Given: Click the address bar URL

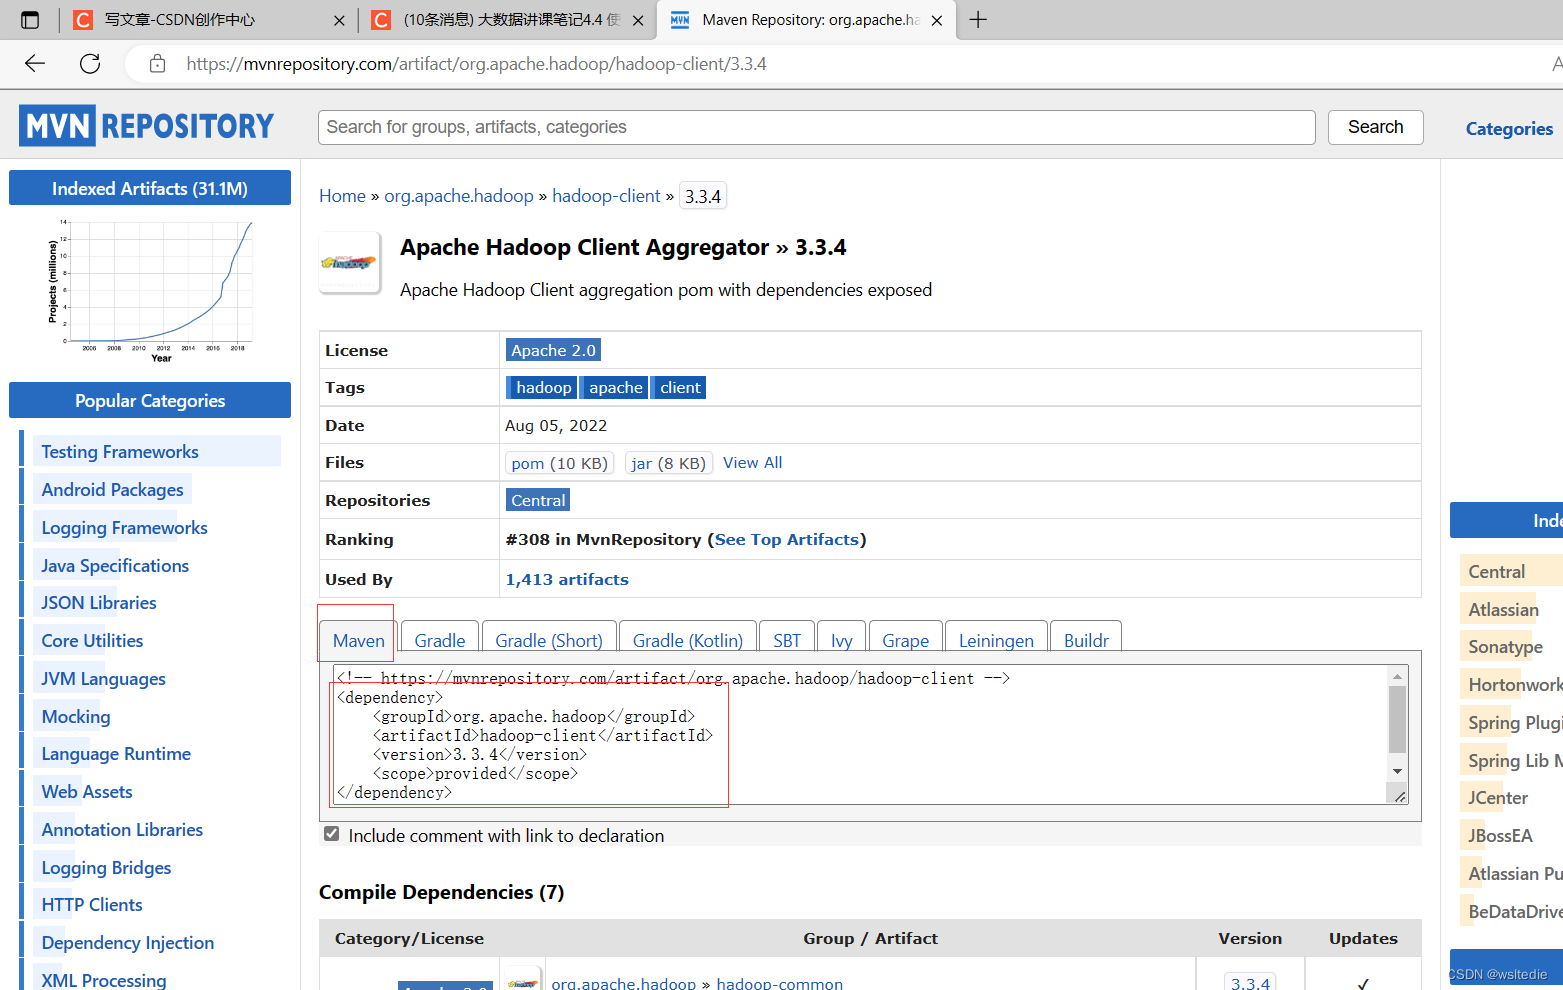Looking at the screenshot, I should pyautogui.click(x=476, y=64).
